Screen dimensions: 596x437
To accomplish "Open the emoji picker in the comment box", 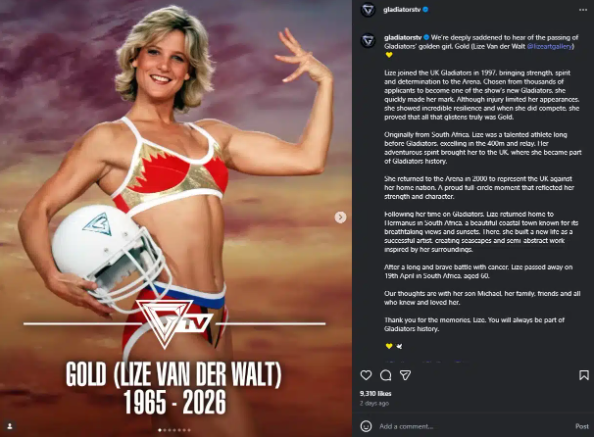I will pos(366,426).
